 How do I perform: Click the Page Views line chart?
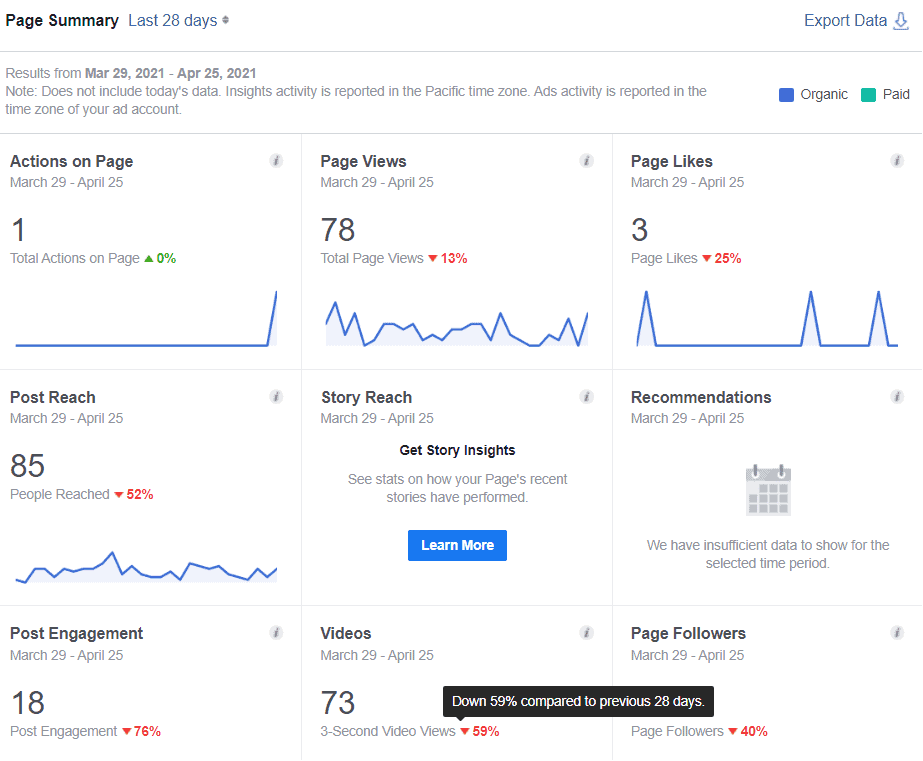[x=456, y=325]
